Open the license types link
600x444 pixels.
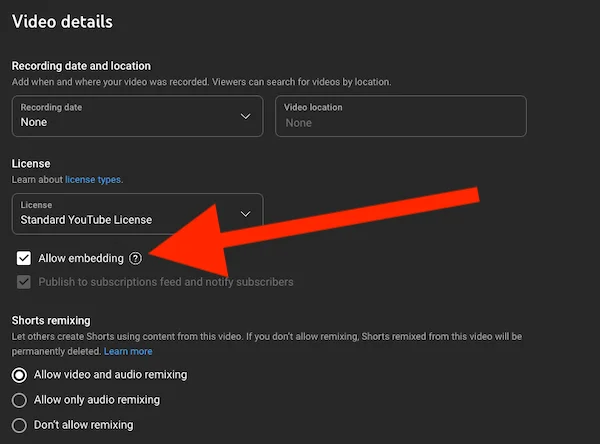point(93,180)
